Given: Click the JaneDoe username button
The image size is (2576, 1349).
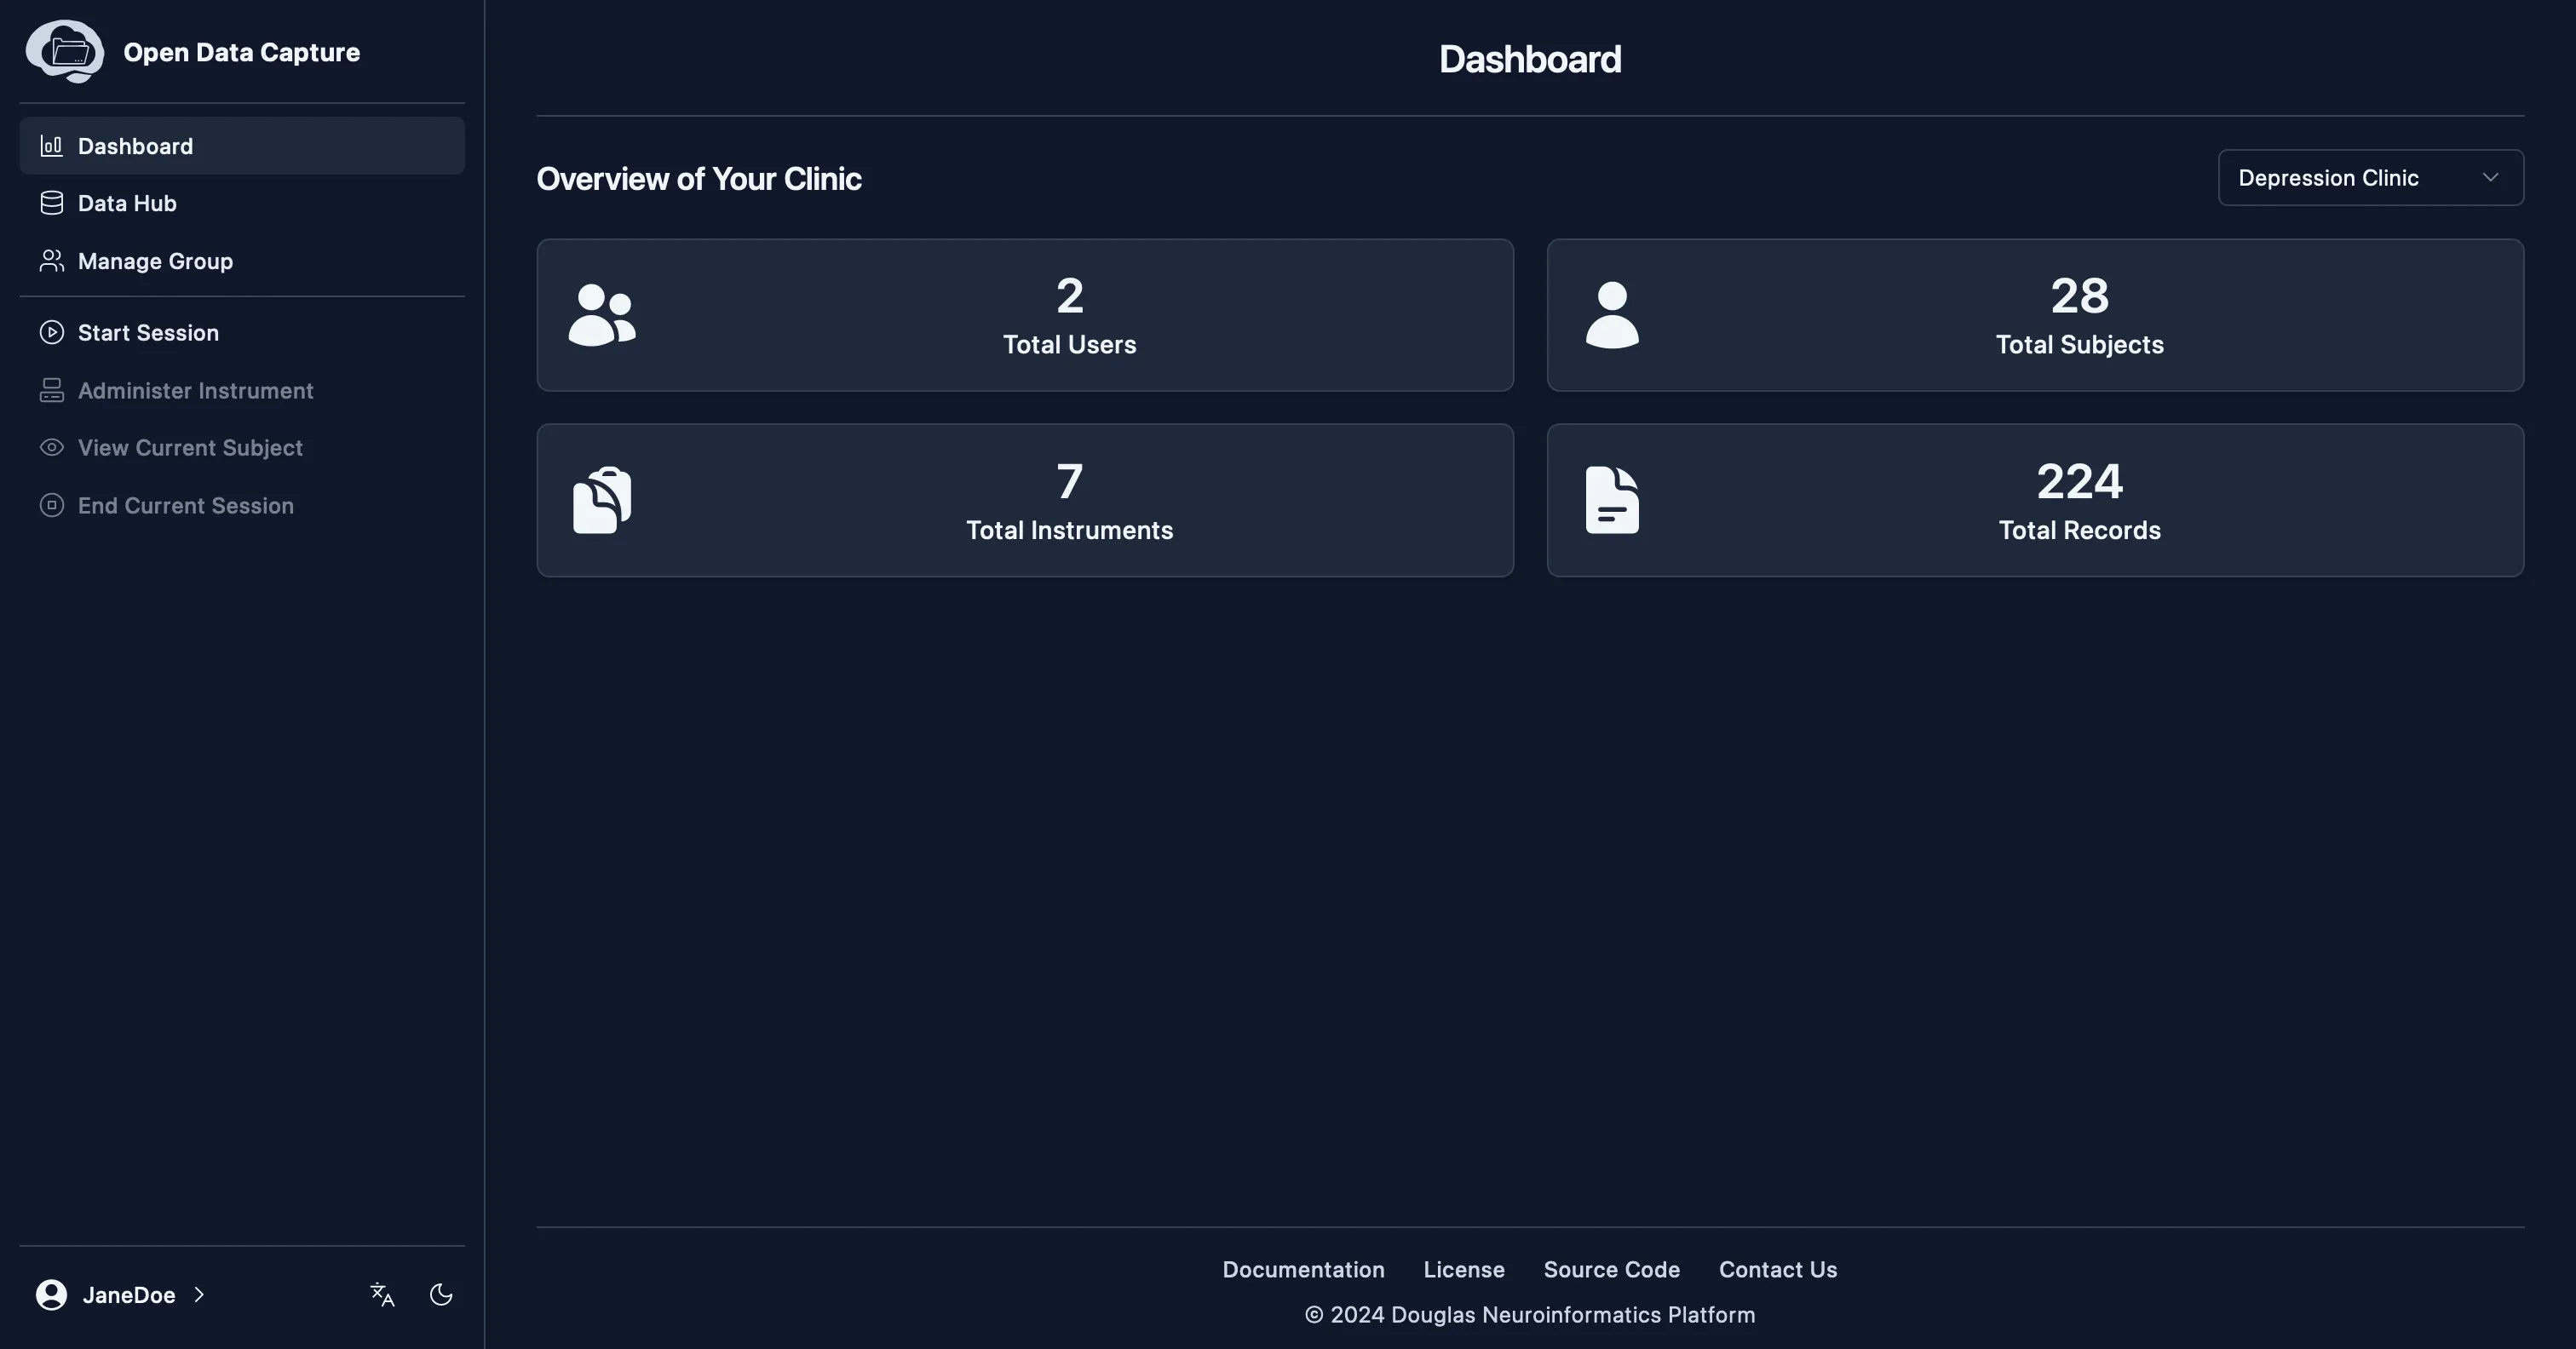Looking at the screenshot, I should 121,1295.
